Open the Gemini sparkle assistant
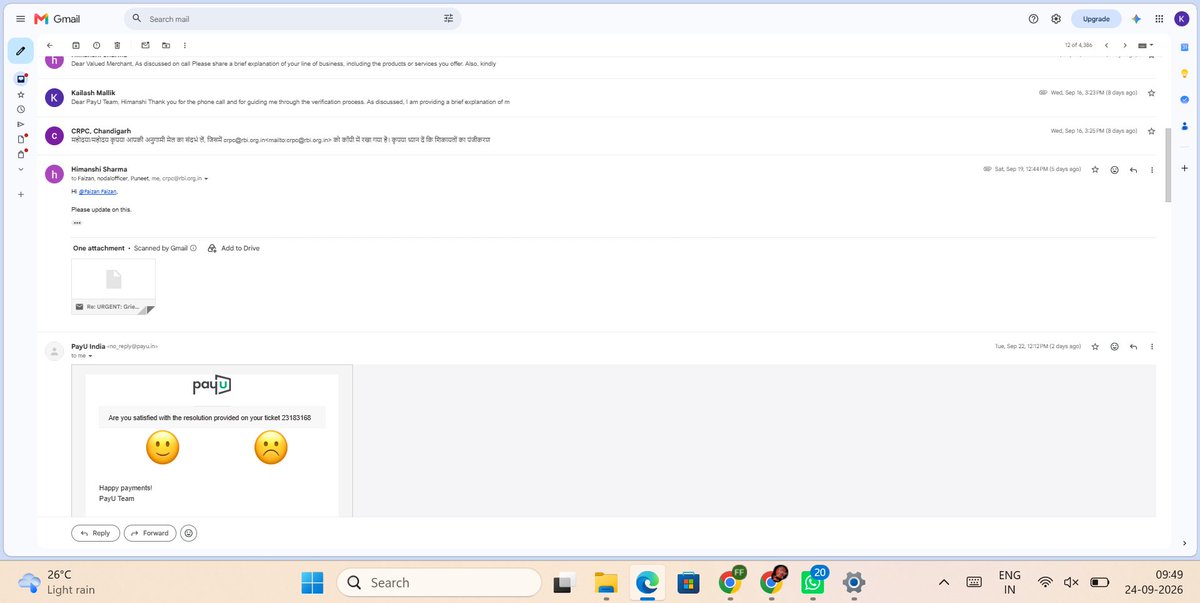Image resolution: width=1200 pixels, height=603 pixels. pyautogui.click(x=1136, y=19)
